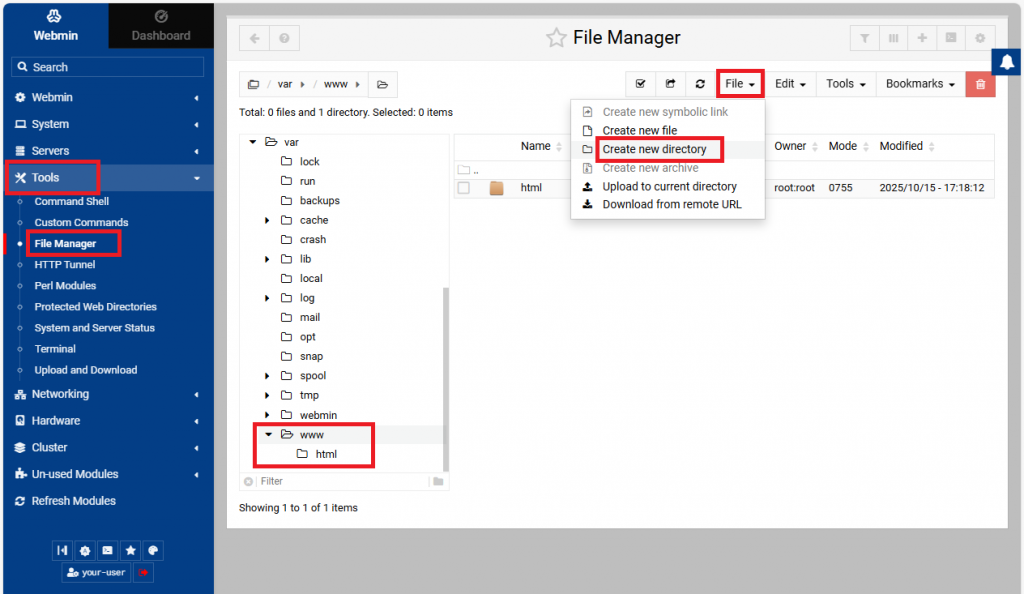Open the terminal icon in sidebar footer
This screenshot has width=1024, height=594.
(x=107, y=551)
